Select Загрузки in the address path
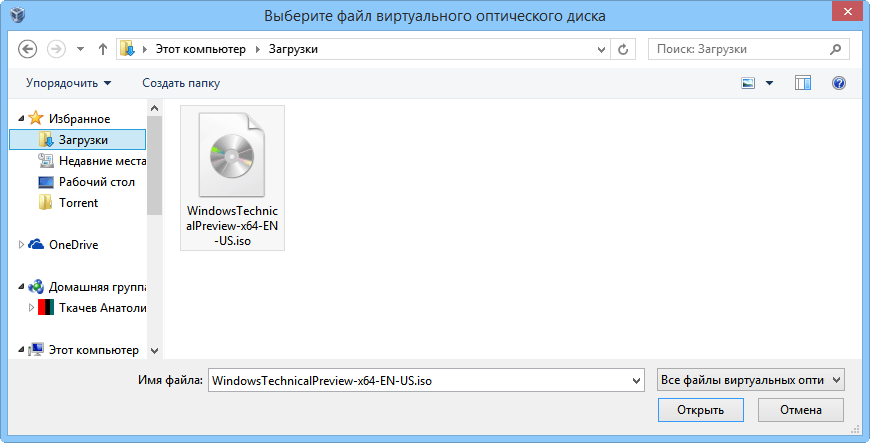The image size is (870, 443). pyautogui.click(x=293, y=49)
